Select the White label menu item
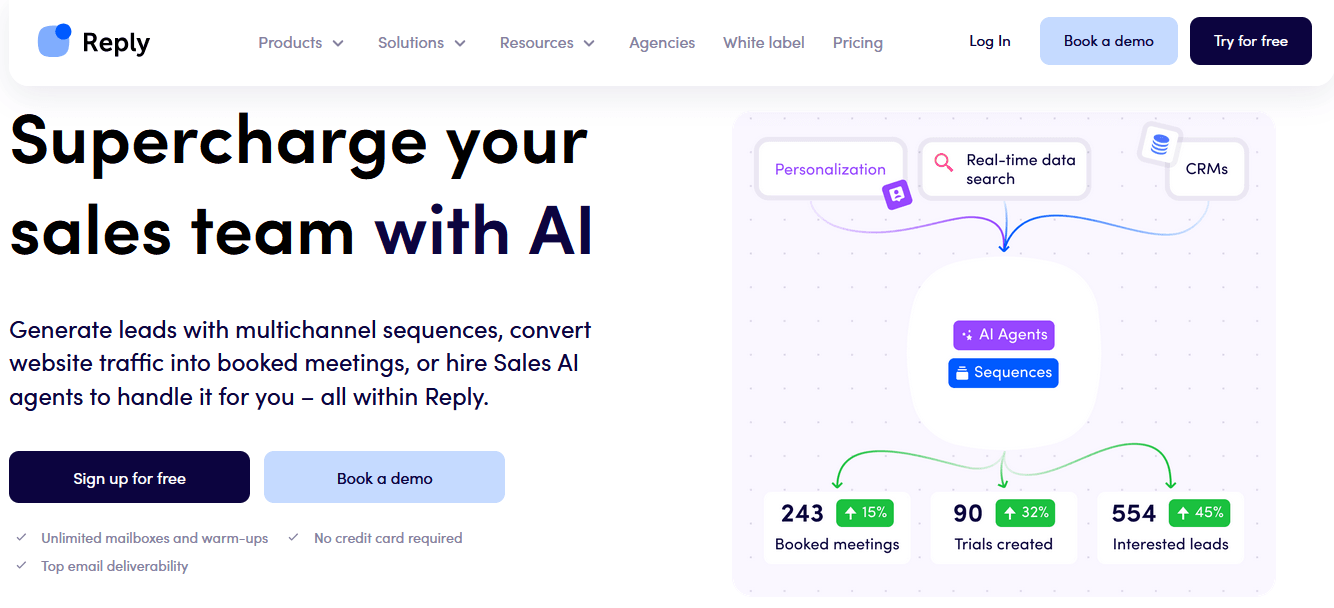 pyautogui.click(x=763, y=42)
